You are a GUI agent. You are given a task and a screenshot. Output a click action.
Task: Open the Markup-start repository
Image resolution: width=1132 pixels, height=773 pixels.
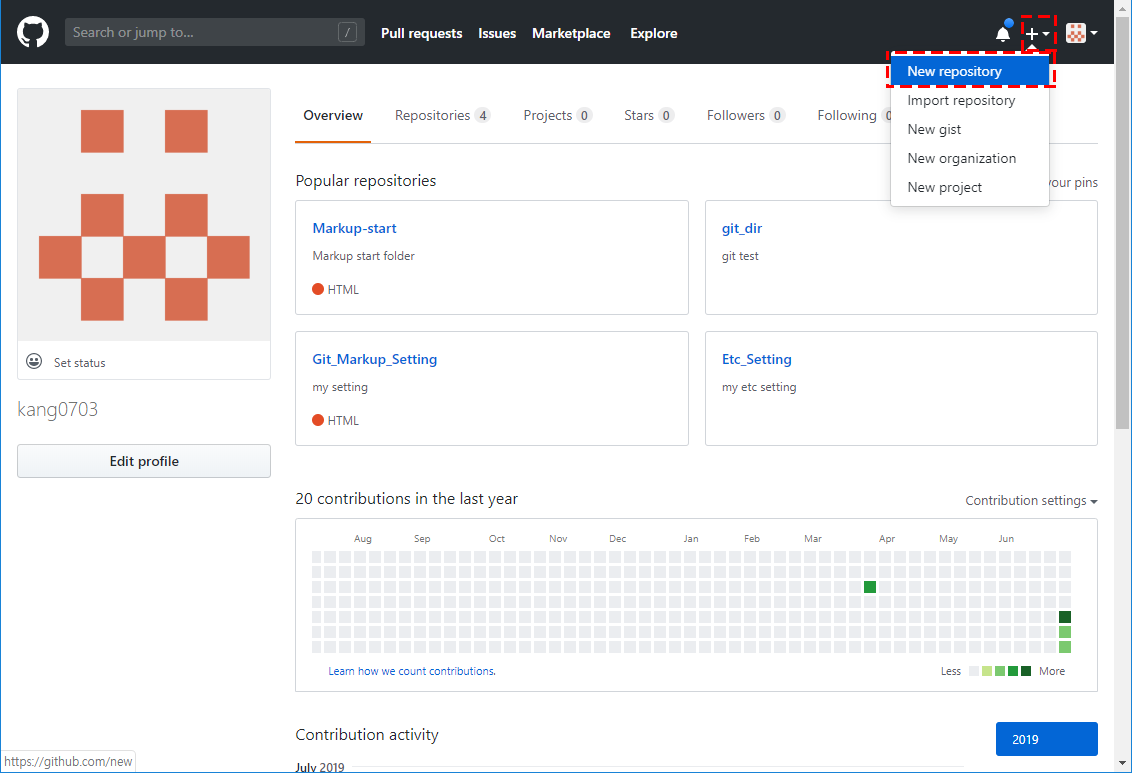354,228
